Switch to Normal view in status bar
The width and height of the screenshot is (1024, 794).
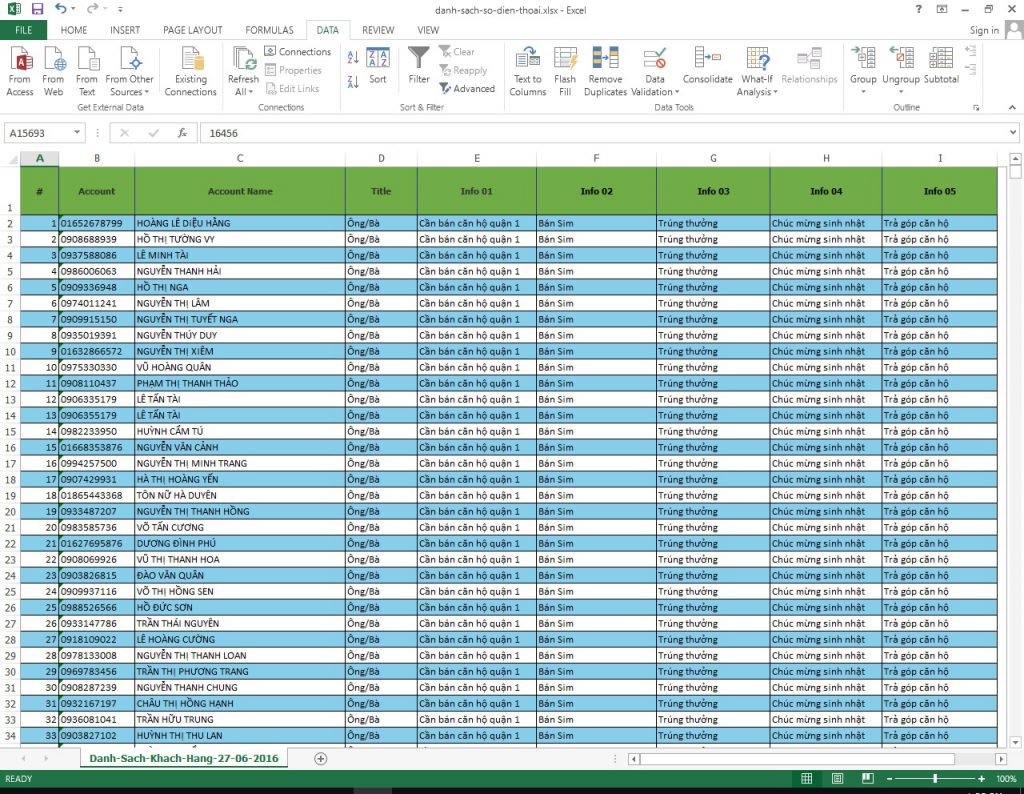click(807, 778)
